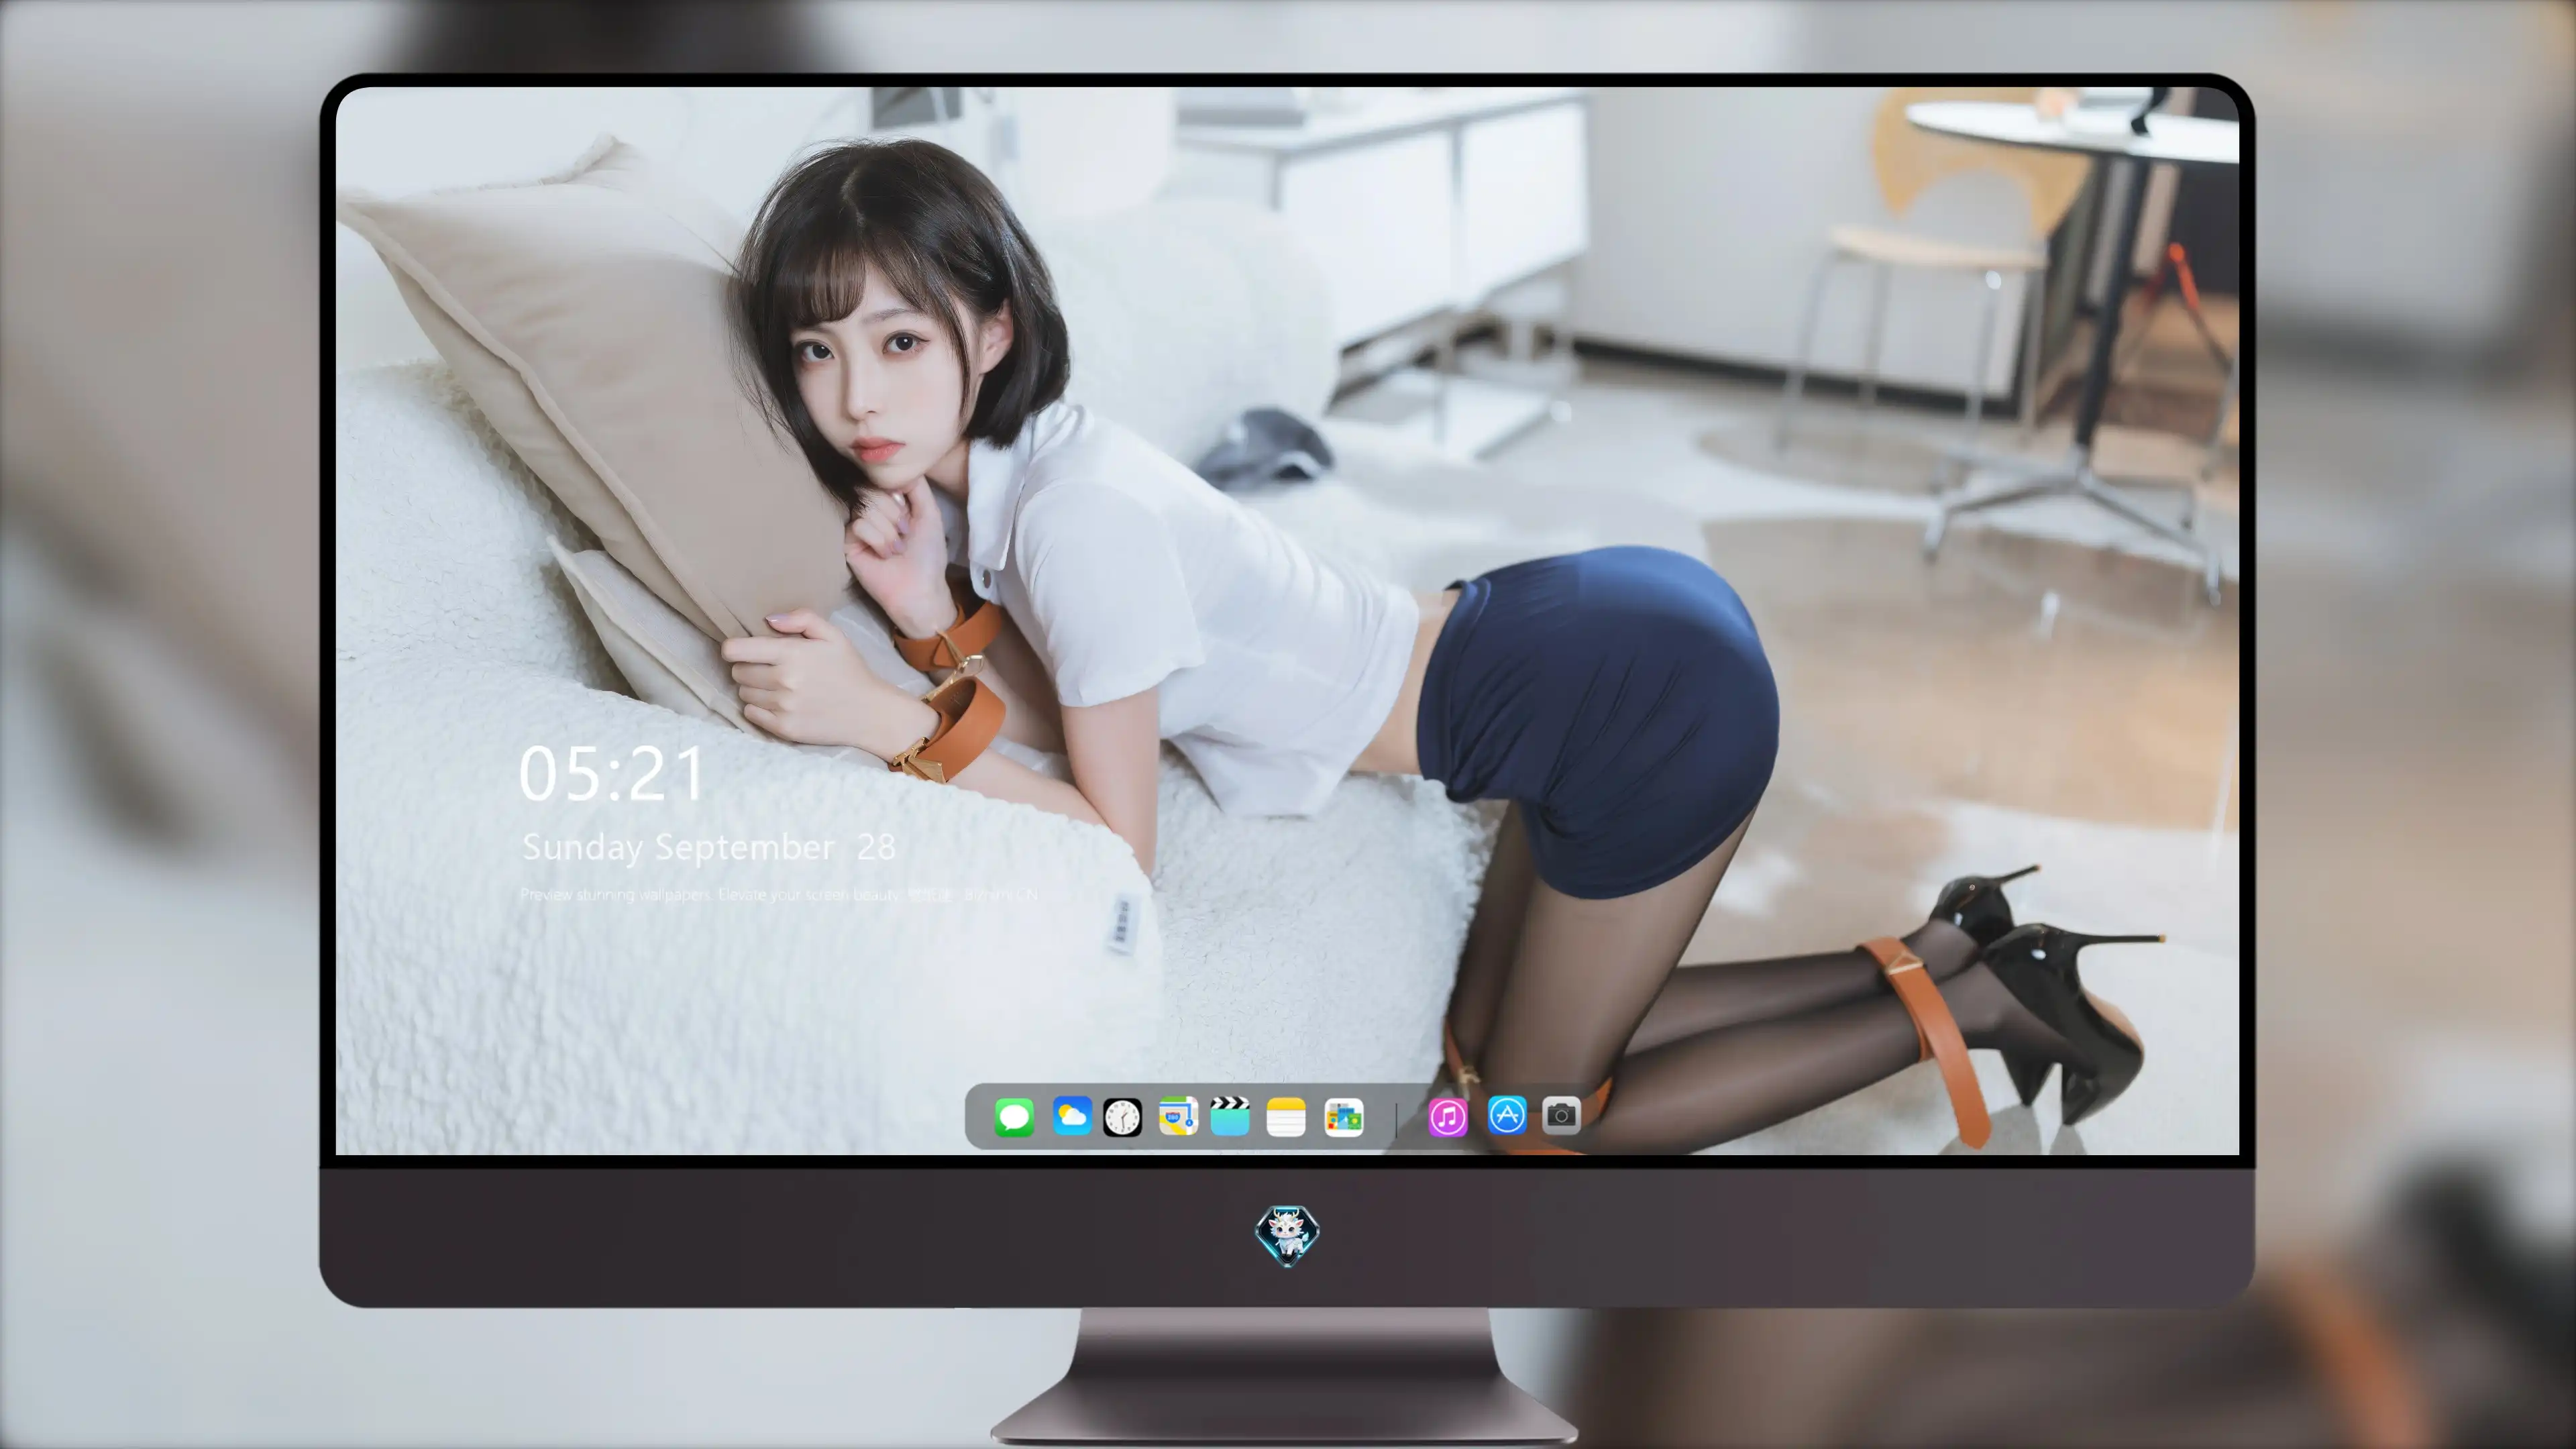Click the "Preview stunning wallpapers" caption text
The width and height of the screenshot is (2576, 1449).
click(779, 894)
